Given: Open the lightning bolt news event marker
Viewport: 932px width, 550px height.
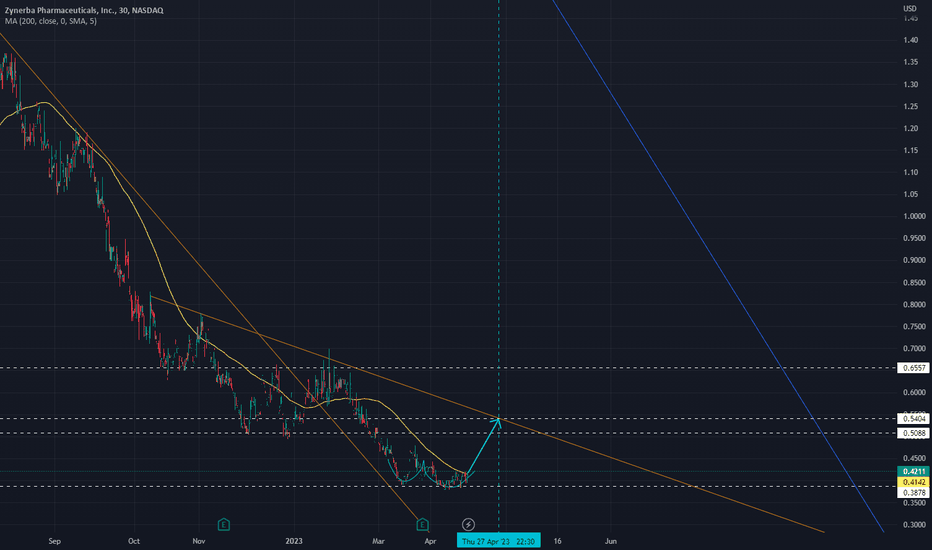Looking at the screenshot, I should pos(468,524).
